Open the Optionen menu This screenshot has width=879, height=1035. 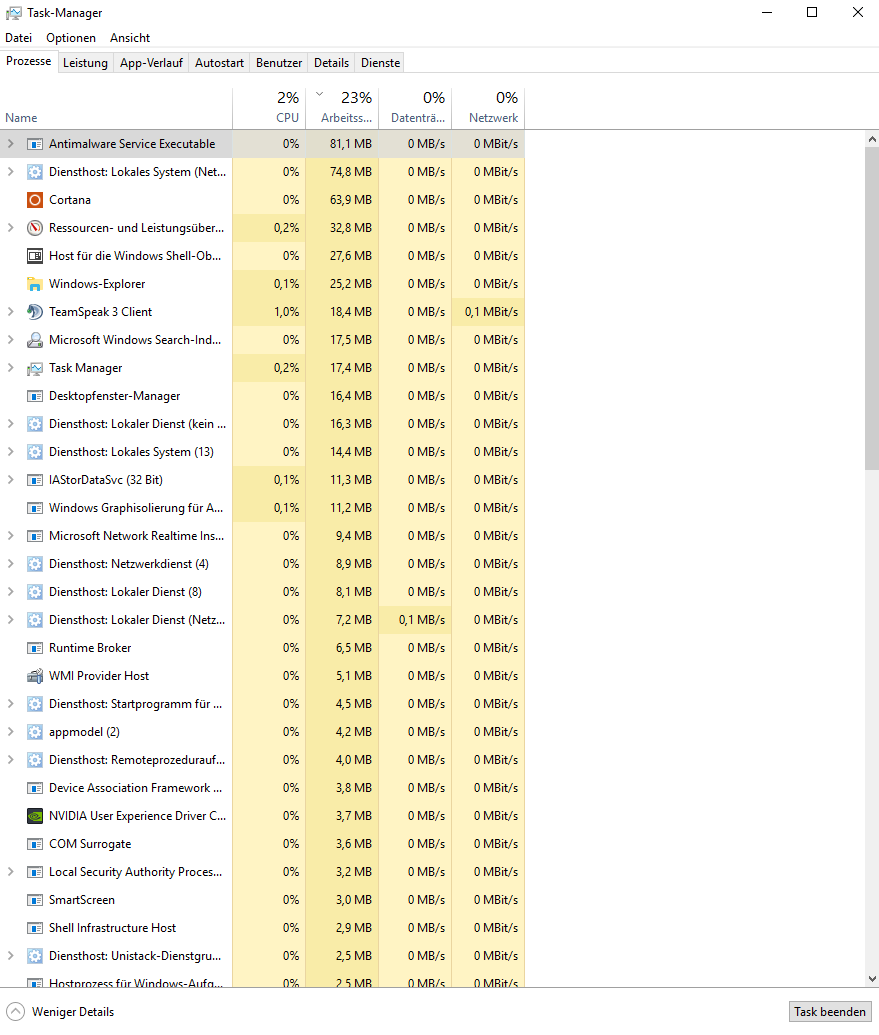[71, 38]
